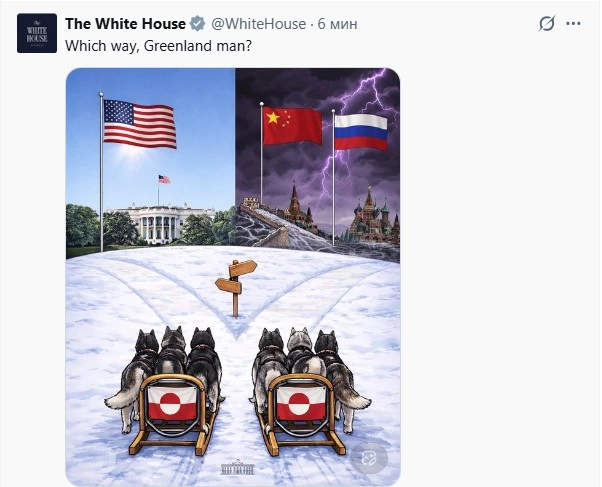Image resolution: width=602 pixels, height=487 pixels.
Task: Click the Russian flag in the image
Action: tap(361, 132)
